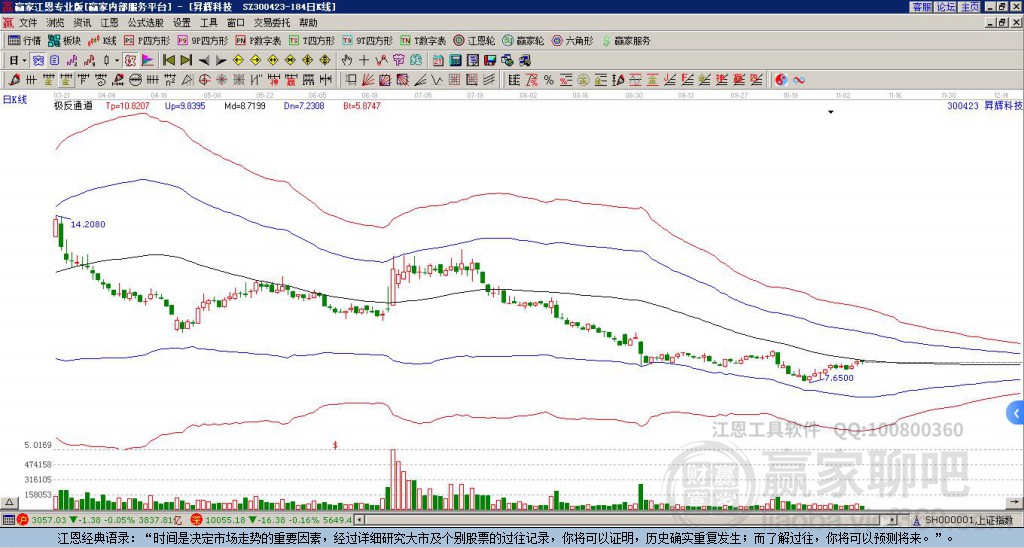
Task: Click the up-triangle button beside the volume bars
Action: pyautogui.click(x=9, y=502)
